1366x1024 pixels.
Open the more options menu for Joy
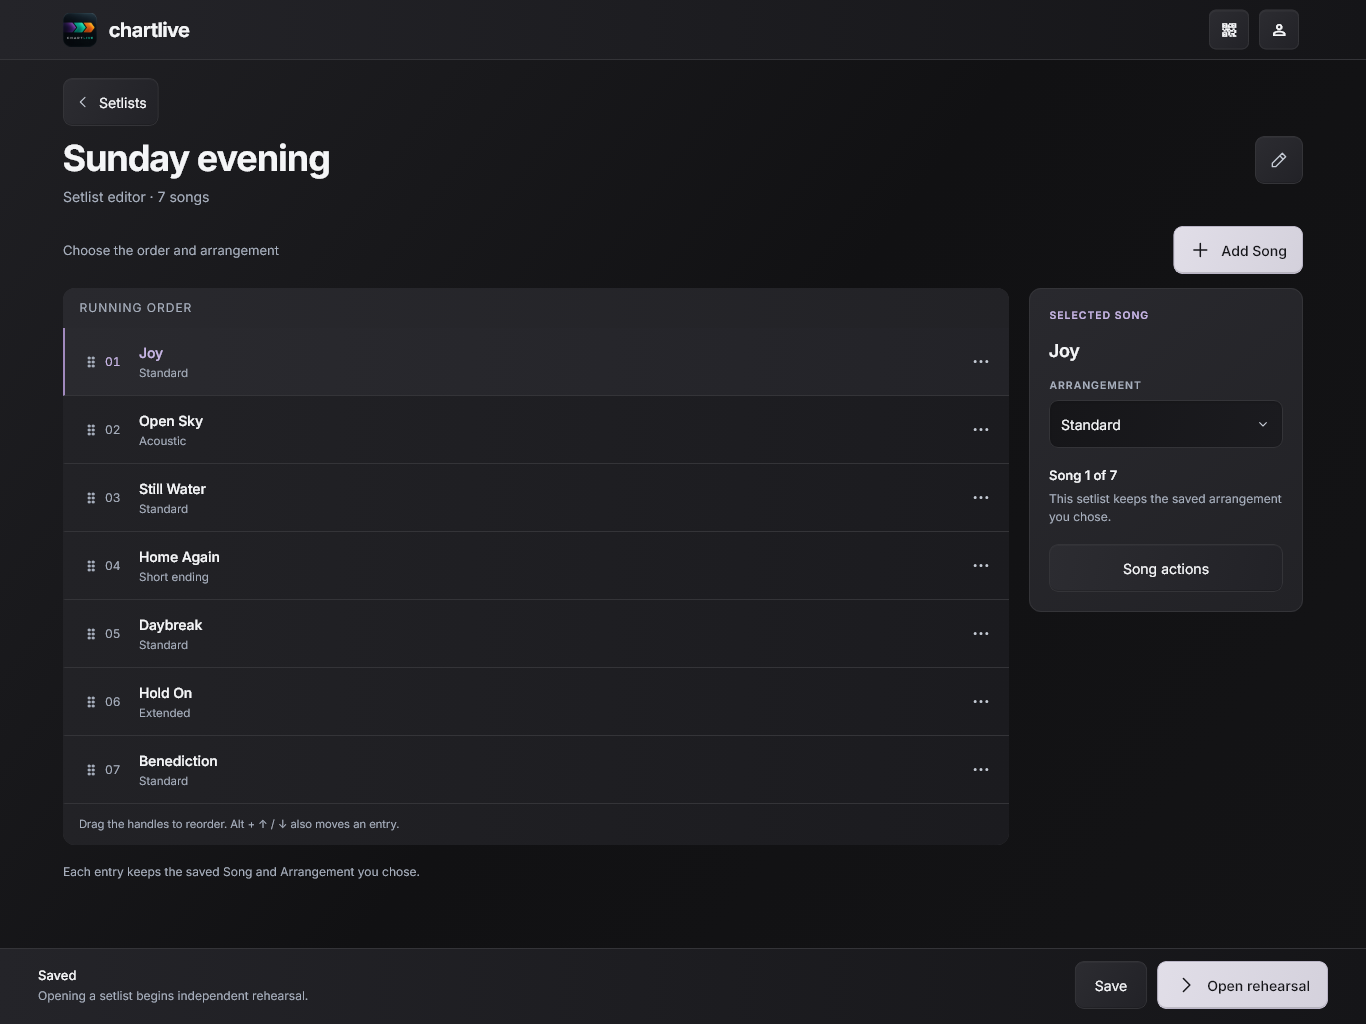click(x=981, y=362)
